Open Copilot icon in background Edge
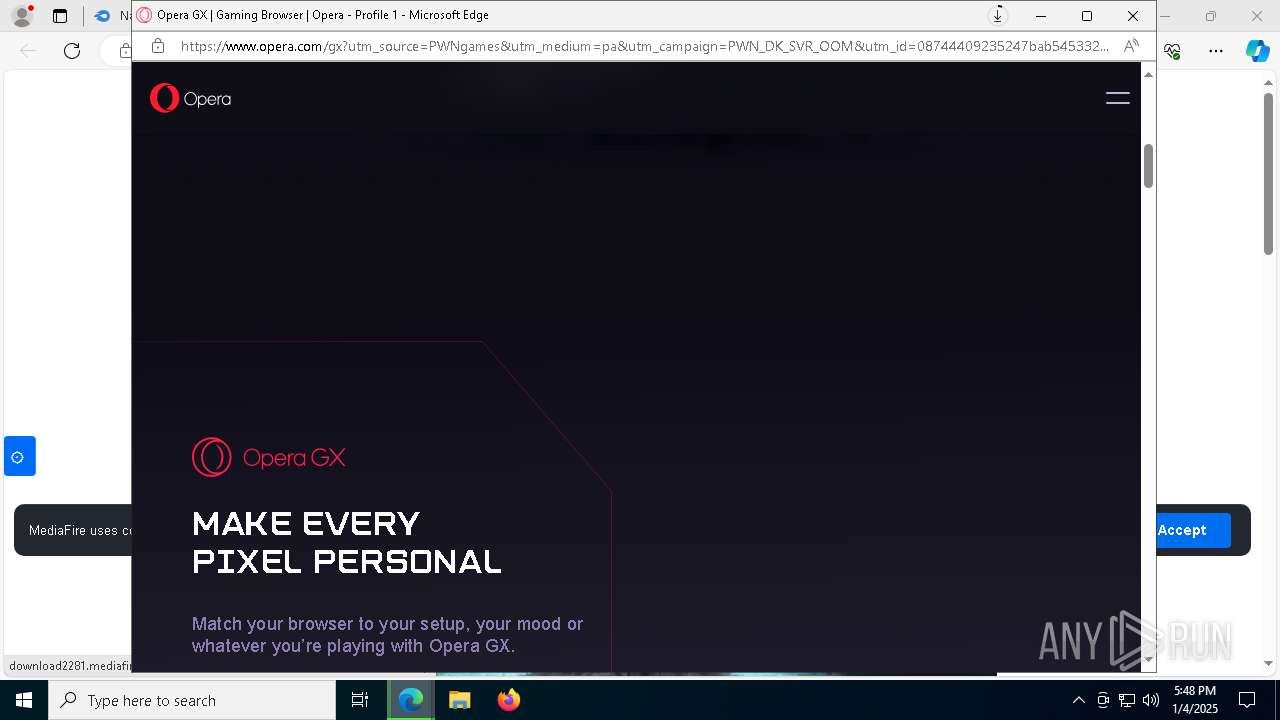 [1257, 51]
